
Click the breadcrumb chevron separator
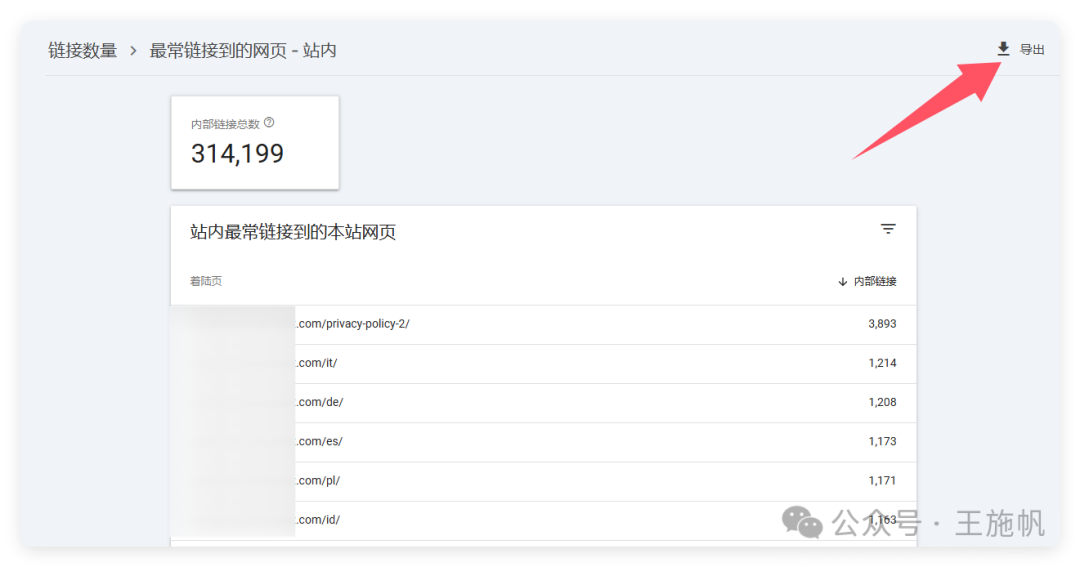click(134, 50)
